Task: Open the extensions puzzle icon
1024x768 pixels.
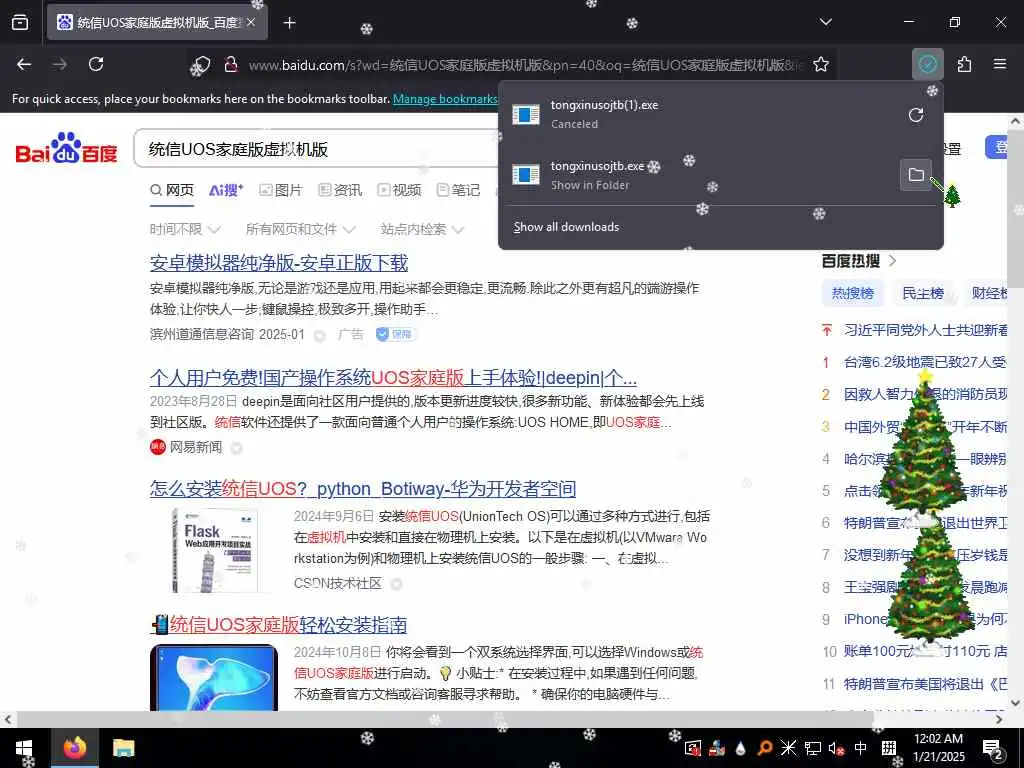Action: [x=964, y=64]
